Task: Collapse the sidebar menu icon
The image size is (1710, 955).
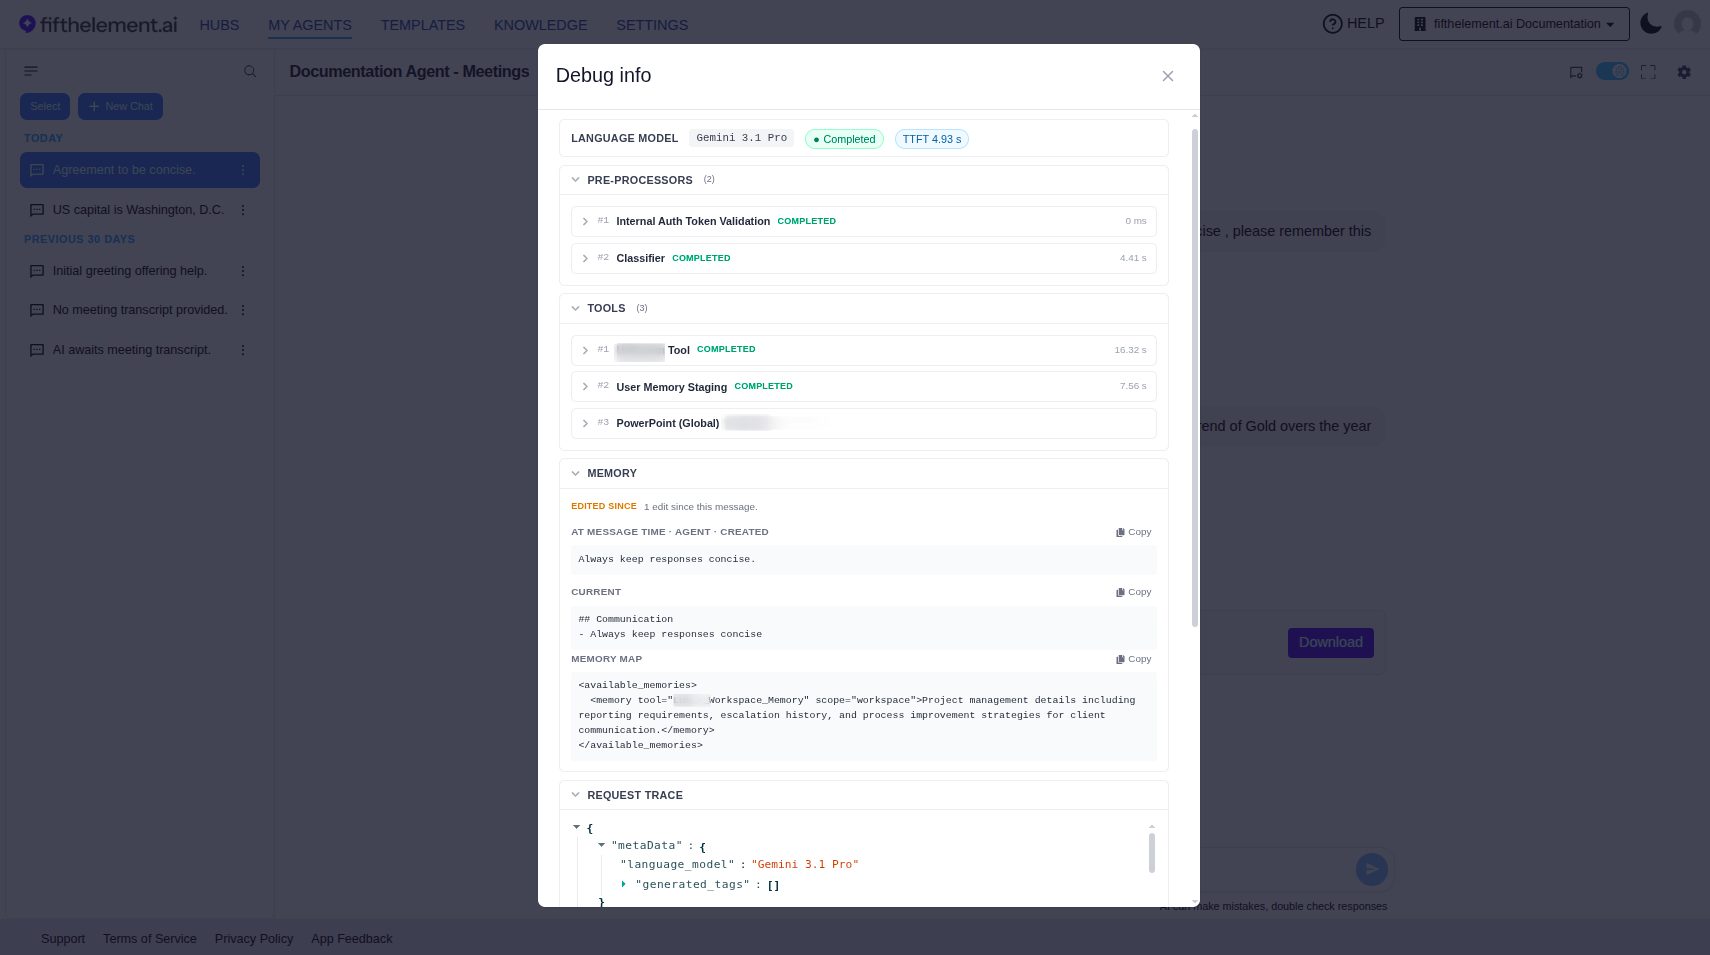Action: click(31, 71)
